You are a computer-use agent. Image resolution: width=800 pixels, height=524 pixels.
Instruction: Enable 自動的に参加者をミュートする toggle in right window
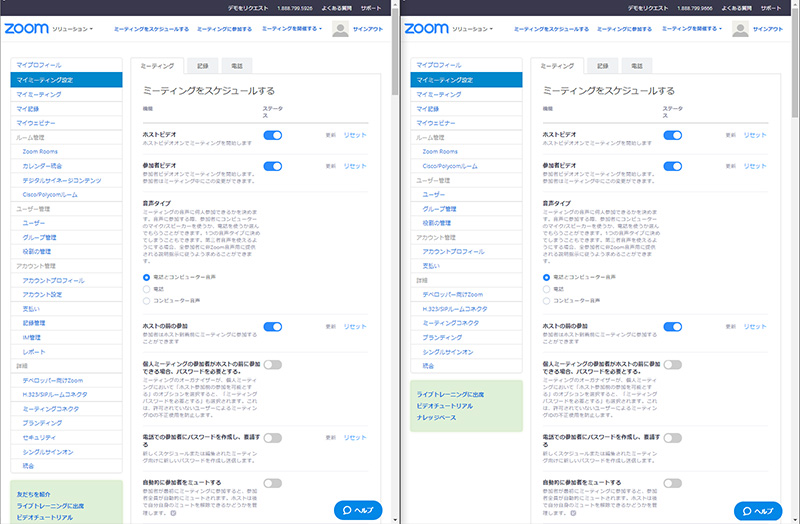click(x=672, y=482)
